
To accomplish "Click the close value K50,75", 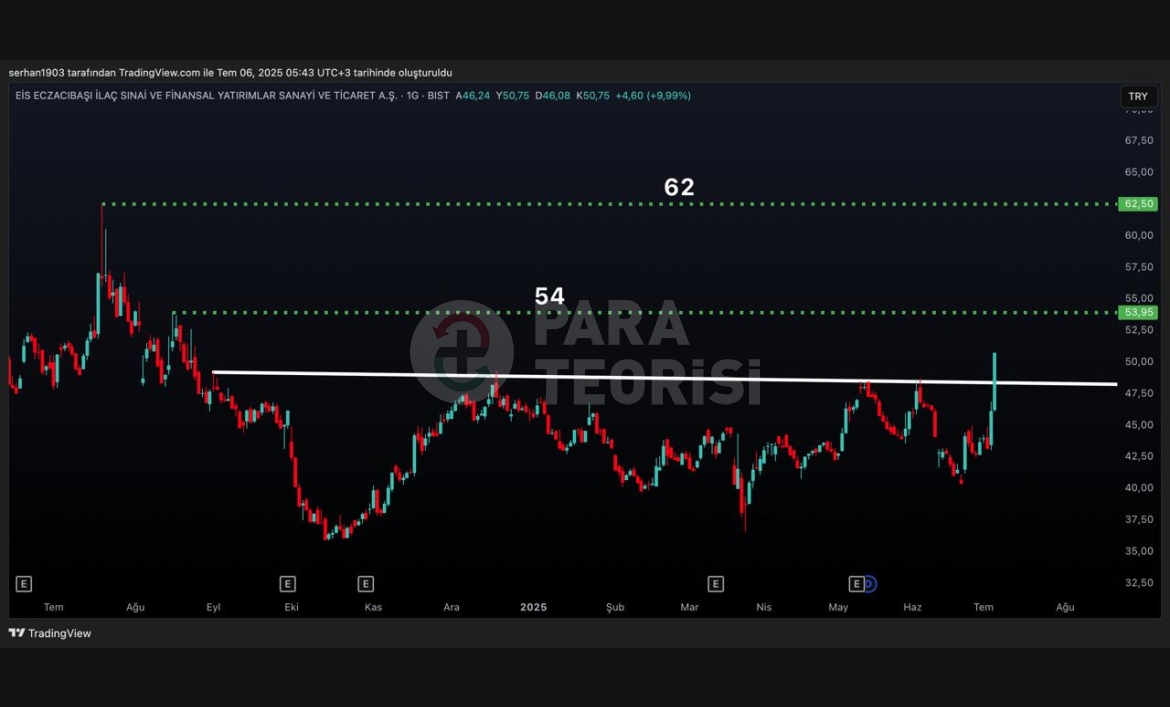I will (593, 95).
